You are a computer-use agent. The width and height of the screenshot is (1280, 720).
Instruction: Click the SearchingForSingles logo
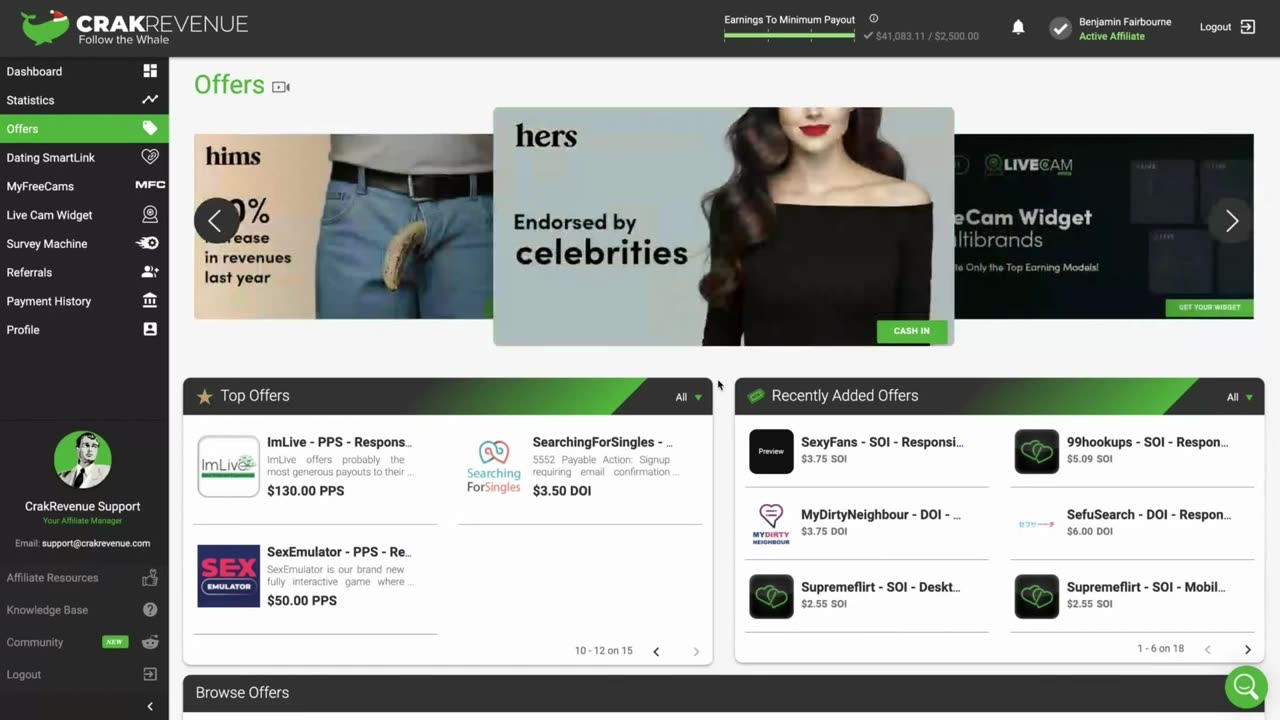tap(494, 466)
